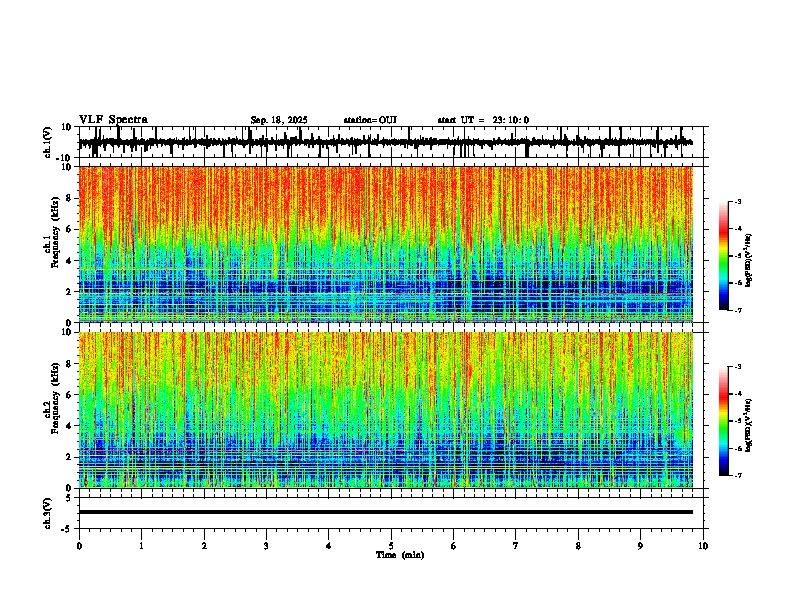Click the log(PSD) label beside the ch.2 colorbar

point(749,426)
